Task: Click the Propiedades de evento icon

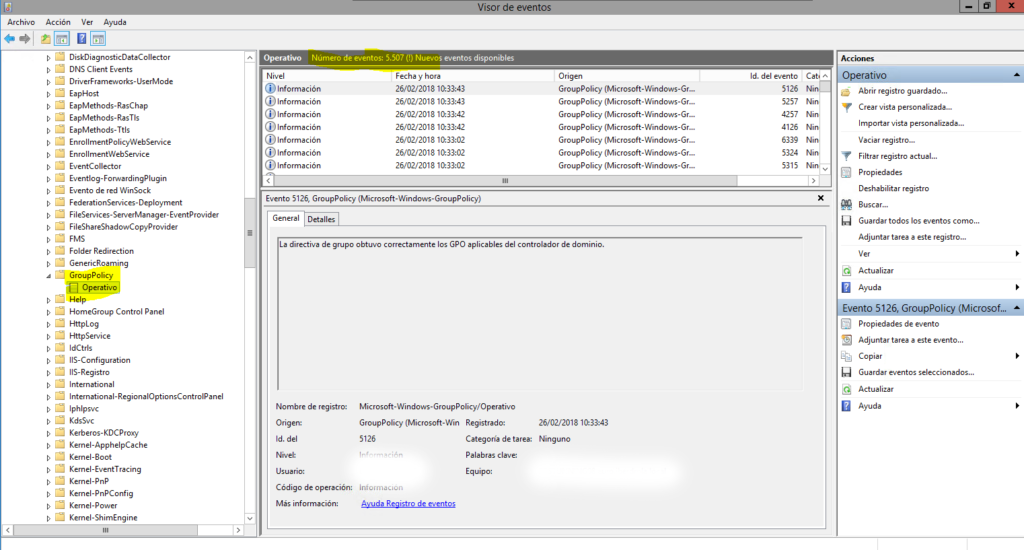Action: (846, 324)
